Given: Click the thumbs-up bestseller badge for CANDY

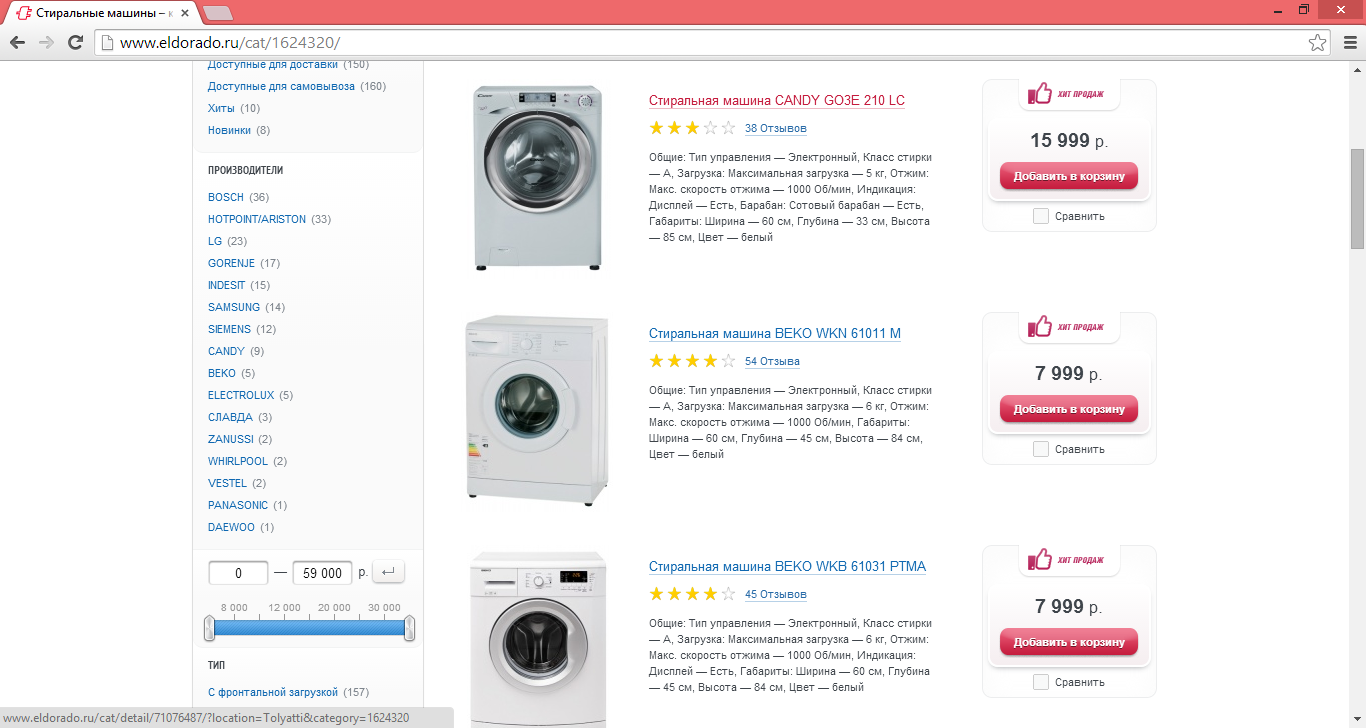Looking at the screenshot, I should 1040,94.
